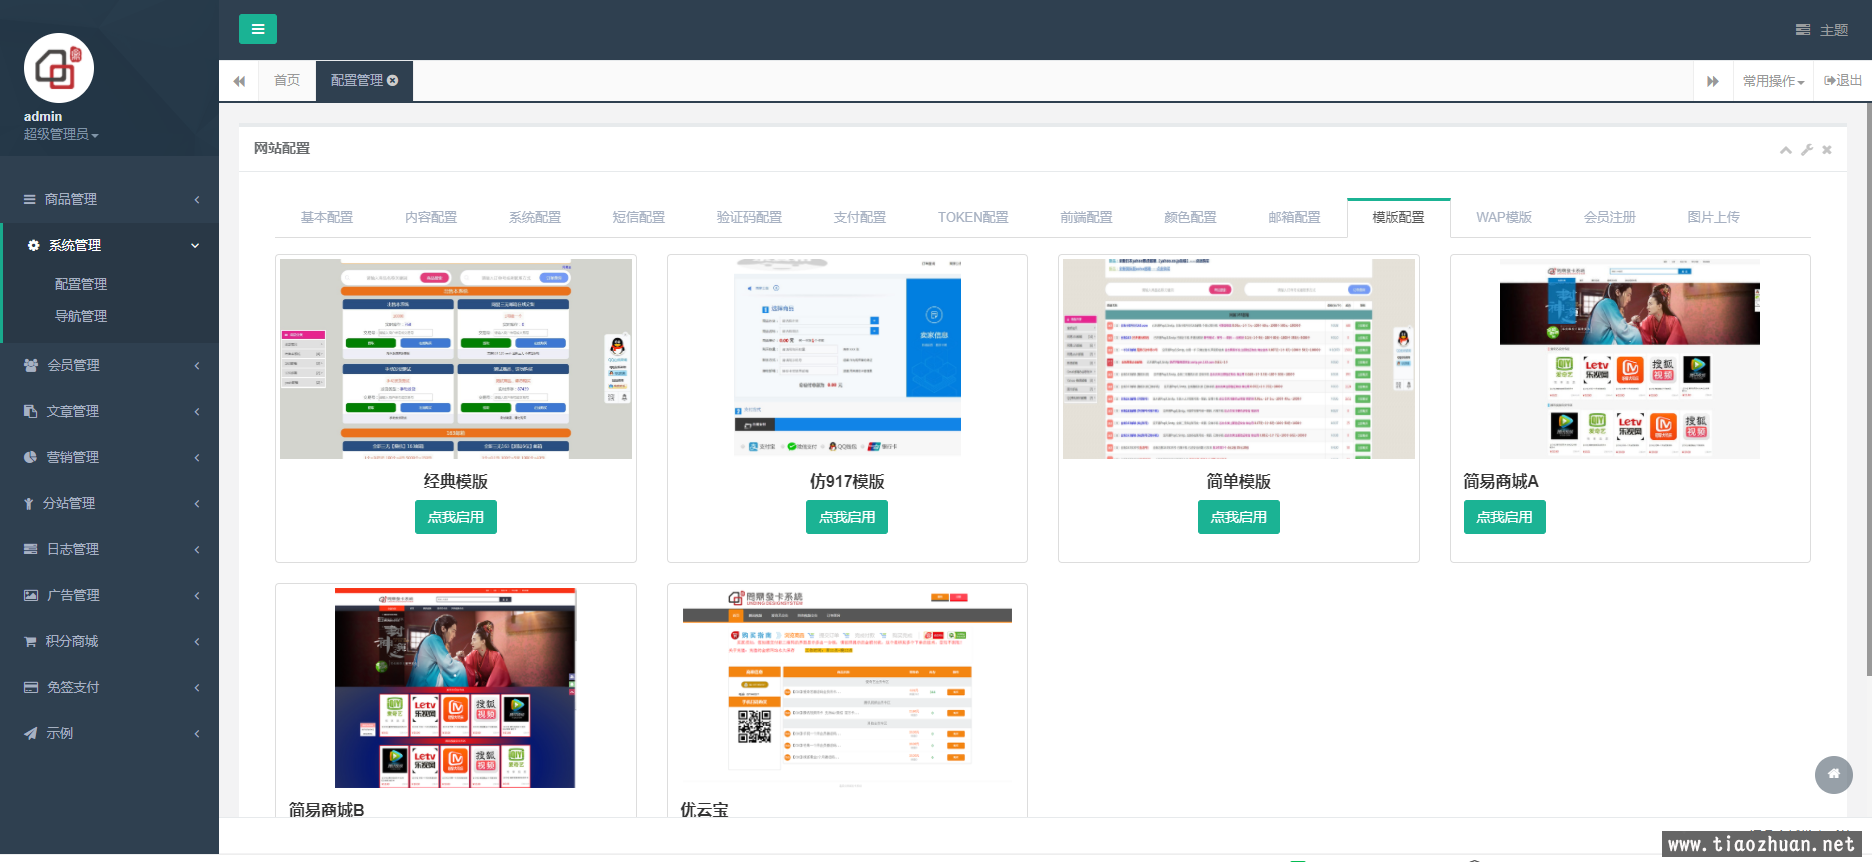Screen dimensions: 1872x862
Task: Click the 分站管理 icon
Action: (28, 503)
